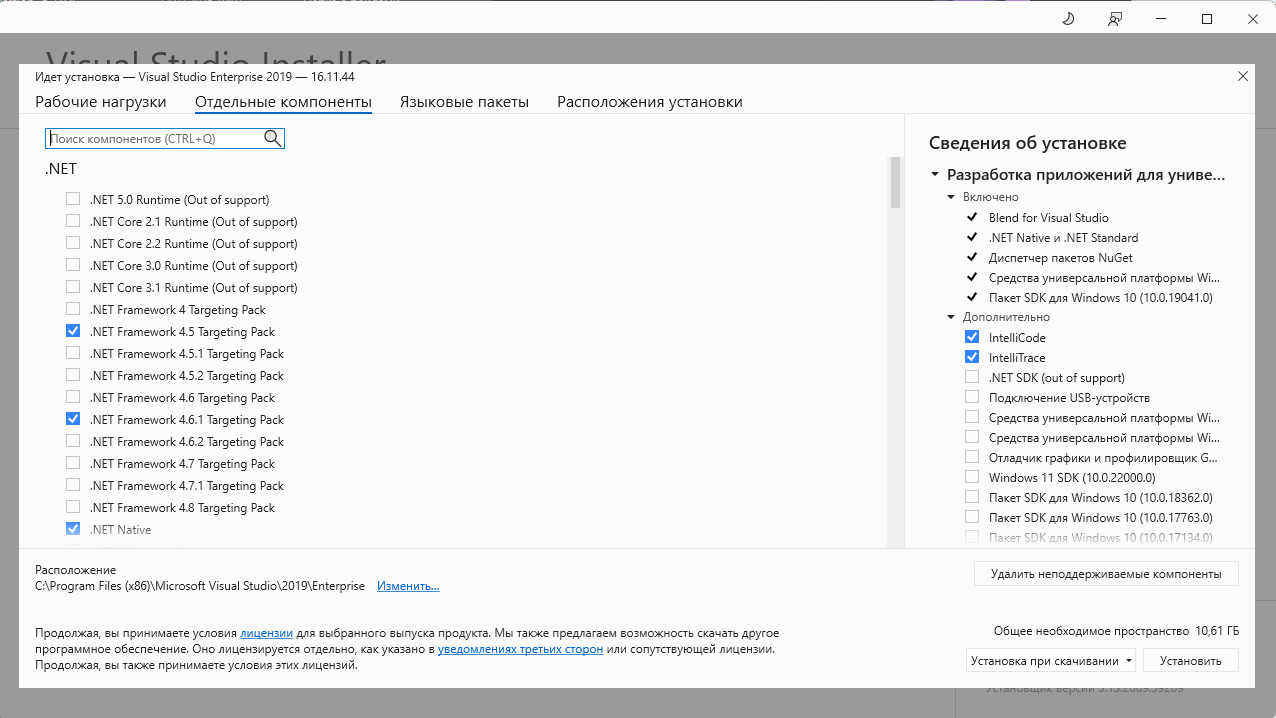Click the .NET category heading
This screenshot has width=1276, height=718.
(x=61, y=169)
